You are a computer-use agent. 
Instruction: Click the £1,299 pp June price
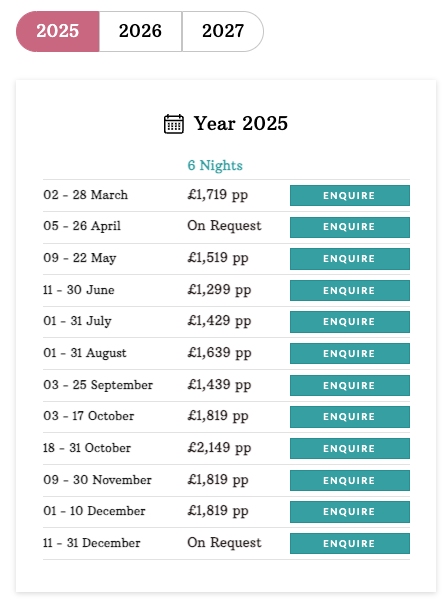click(219, 290)
